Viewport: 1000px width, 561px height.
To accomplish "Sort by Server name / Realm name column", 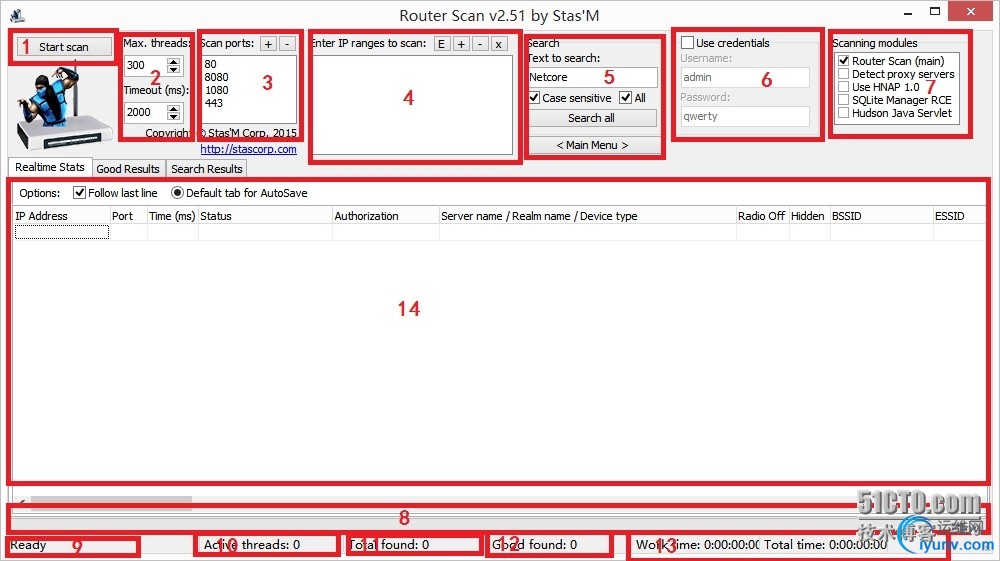I will click(587, 216).
